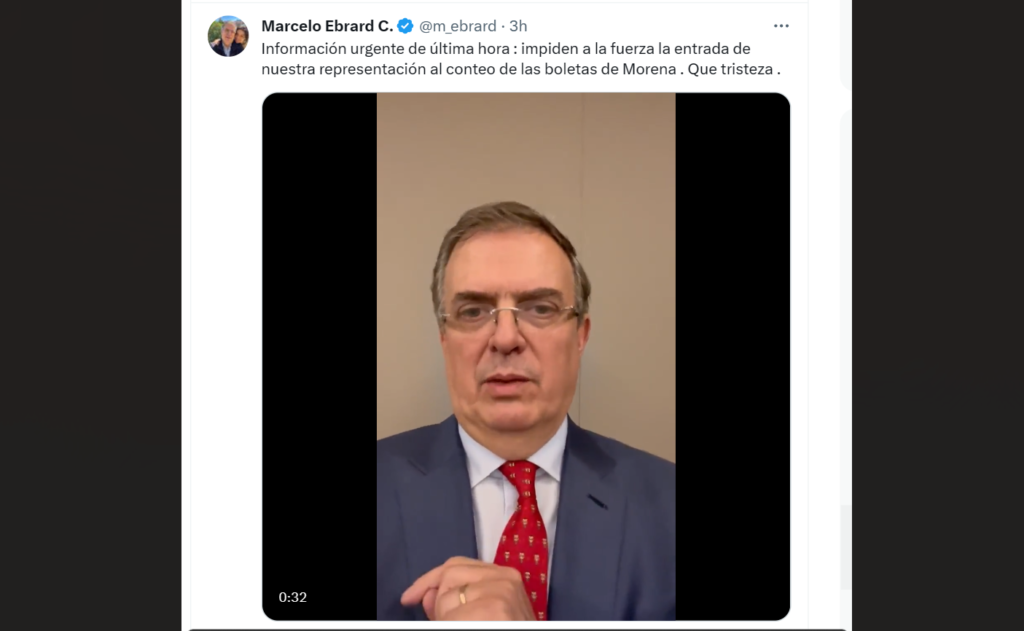
Task: Click the phrase 'Que tristeza' in the tweet
Action: (730, 69)
